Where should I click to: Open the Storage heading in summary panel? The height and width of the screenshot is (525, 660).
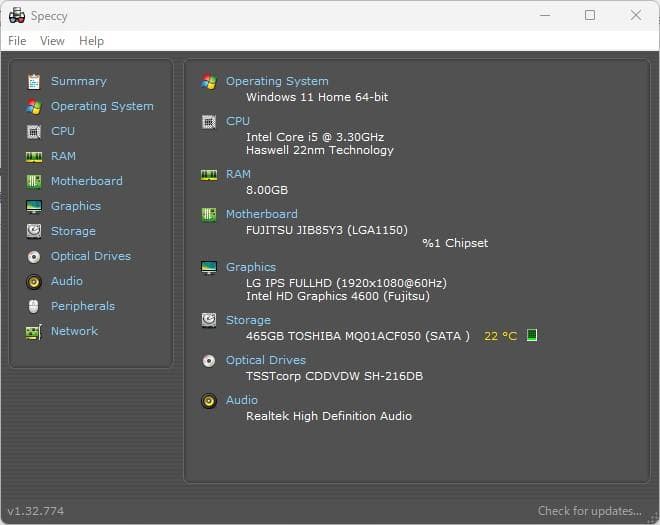coord(248,320)
